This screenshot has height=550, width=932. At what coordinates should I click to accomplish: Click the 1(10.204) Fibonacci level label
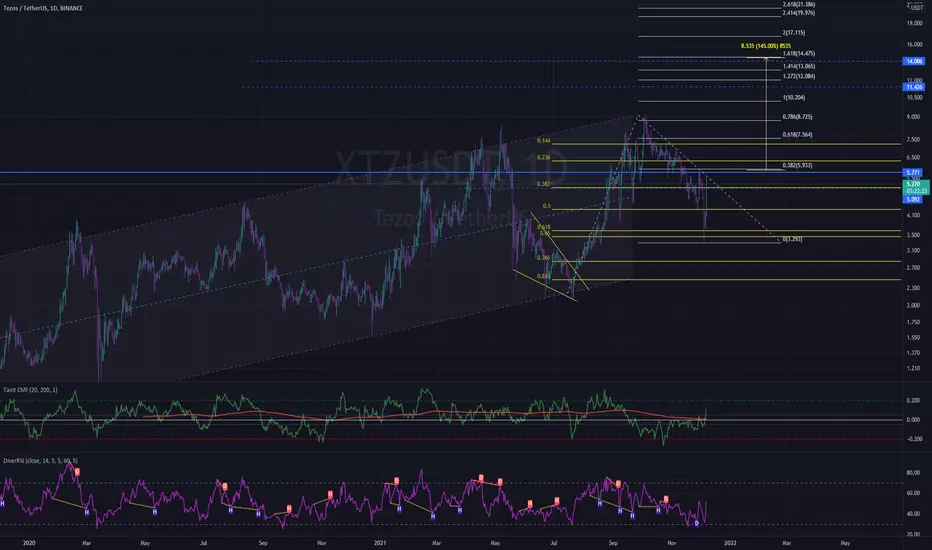[794, 98]
